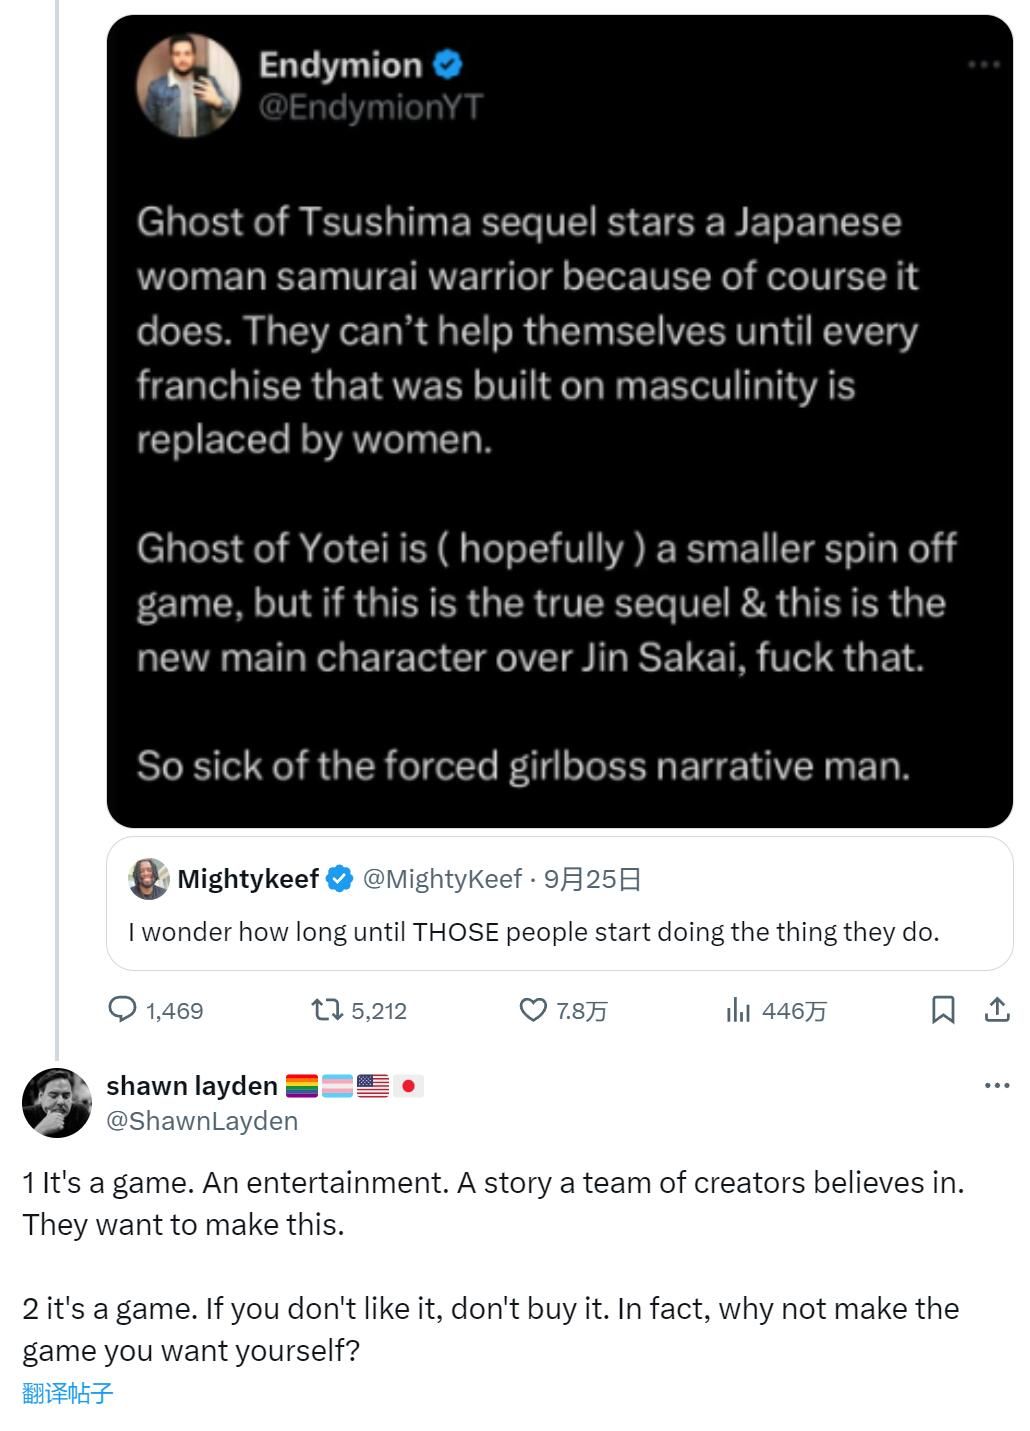Open the @ShawnLayden handle
The height and width of the screenshot is (1431, 1030).
[202, 1121]
